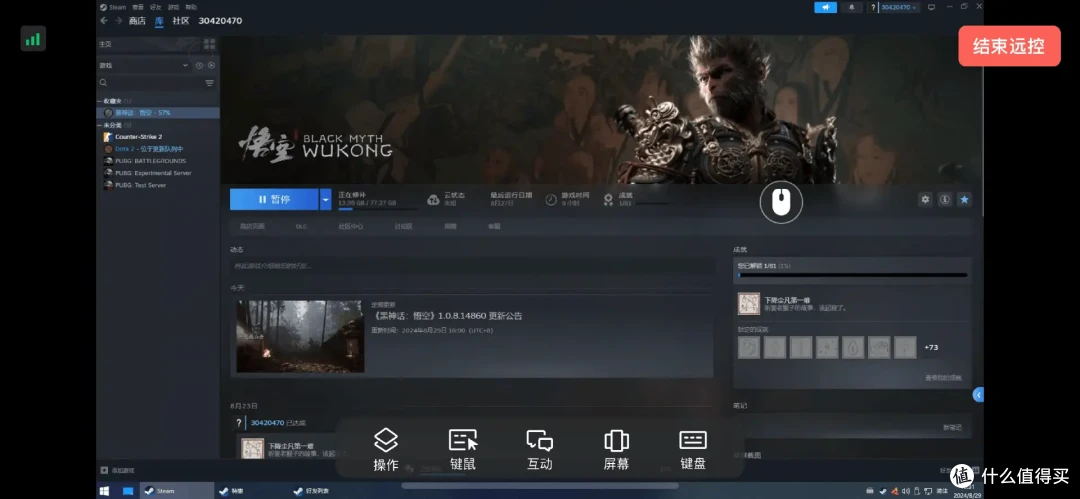Go back with the Steam back arrow
The width and height of the screenshot is (1080, 499).
click(104, 21)
